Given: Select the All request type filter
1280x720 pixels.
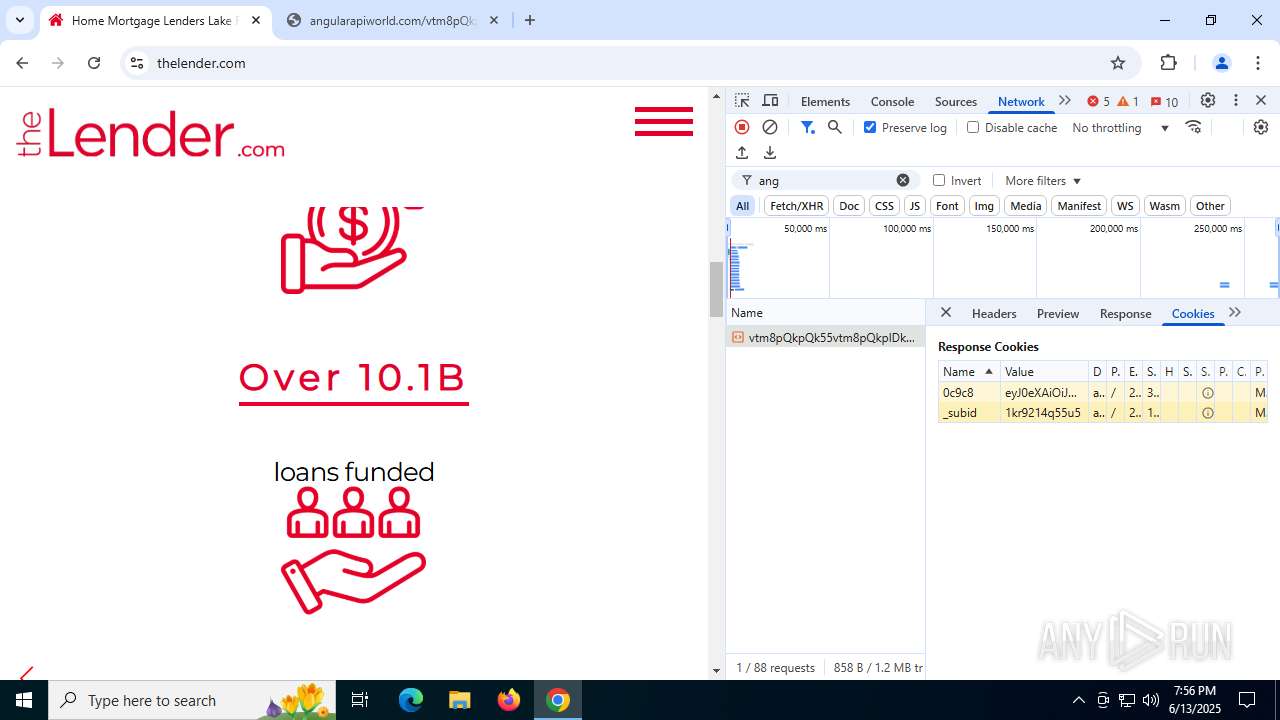Looking at the screenshot, I should coord(742,206).
